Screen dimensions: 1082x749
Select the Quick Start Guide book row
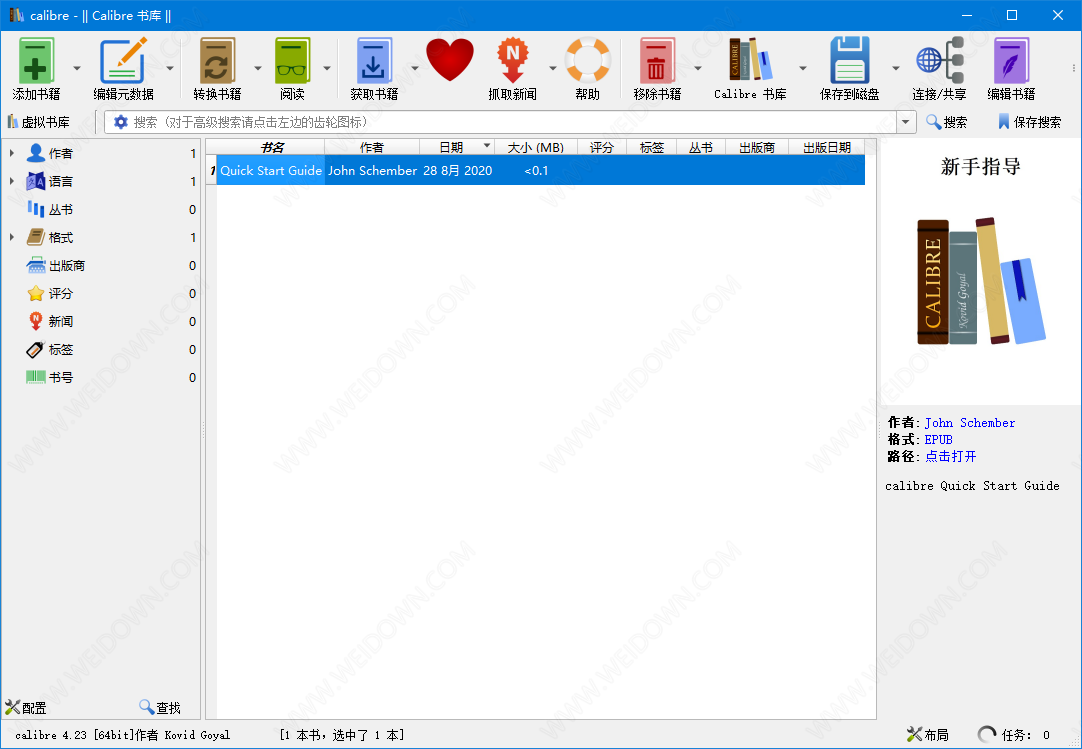540,170
